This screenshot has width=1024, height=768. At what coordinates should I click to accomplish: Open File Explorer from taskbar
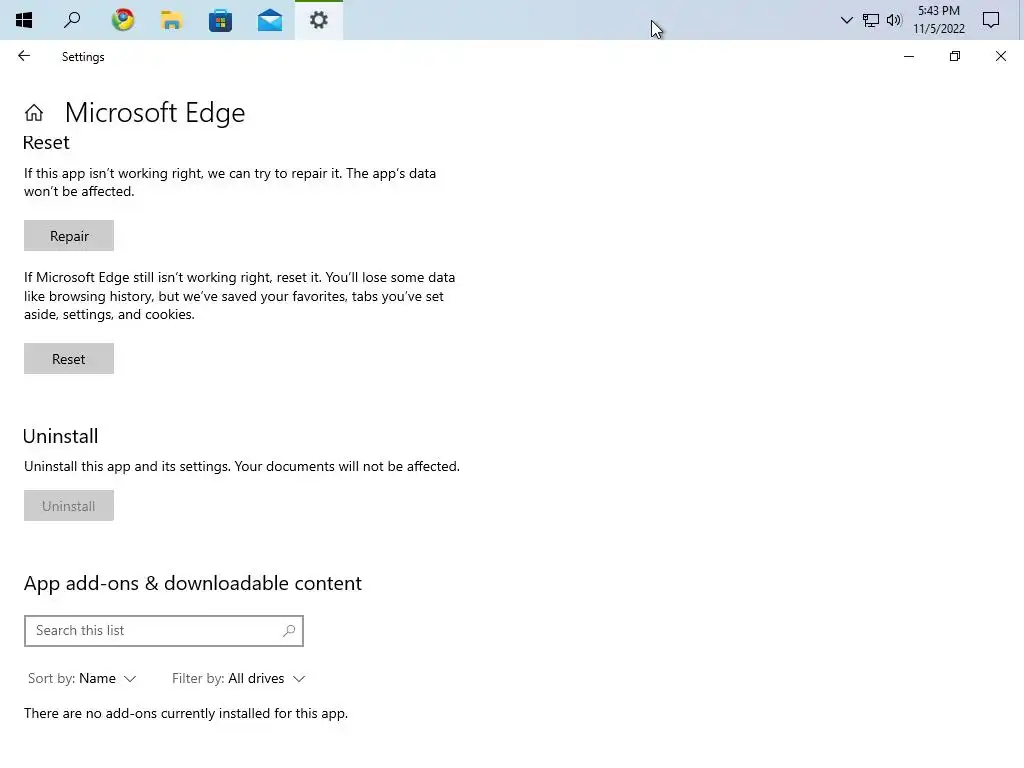tap(171, 20)
